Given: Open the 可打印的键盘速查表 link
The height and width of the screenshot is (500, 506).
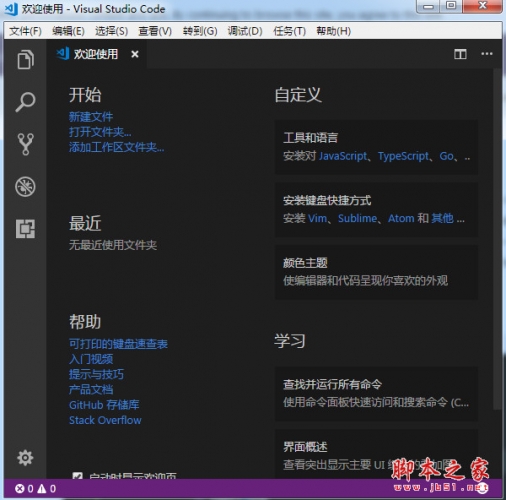Looking at the screenshot, I should coord(118,344).
